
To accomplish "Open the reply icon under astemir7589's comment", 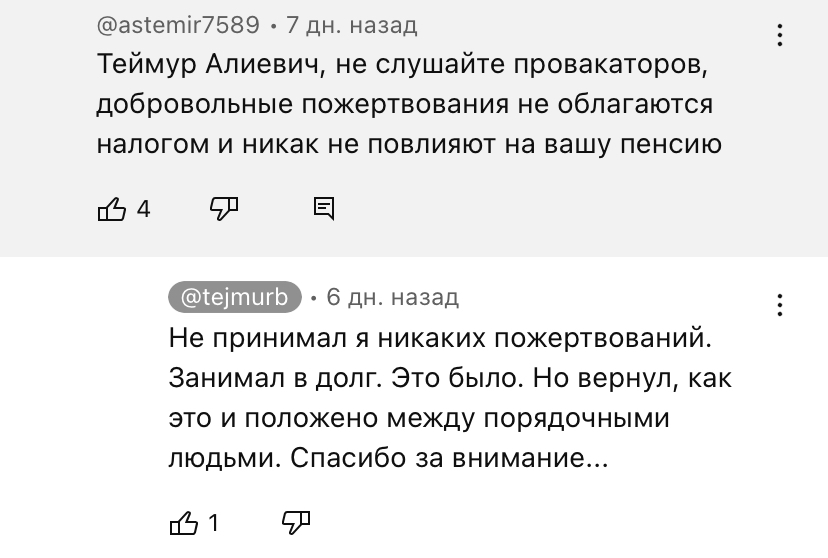I will (324, 209).
